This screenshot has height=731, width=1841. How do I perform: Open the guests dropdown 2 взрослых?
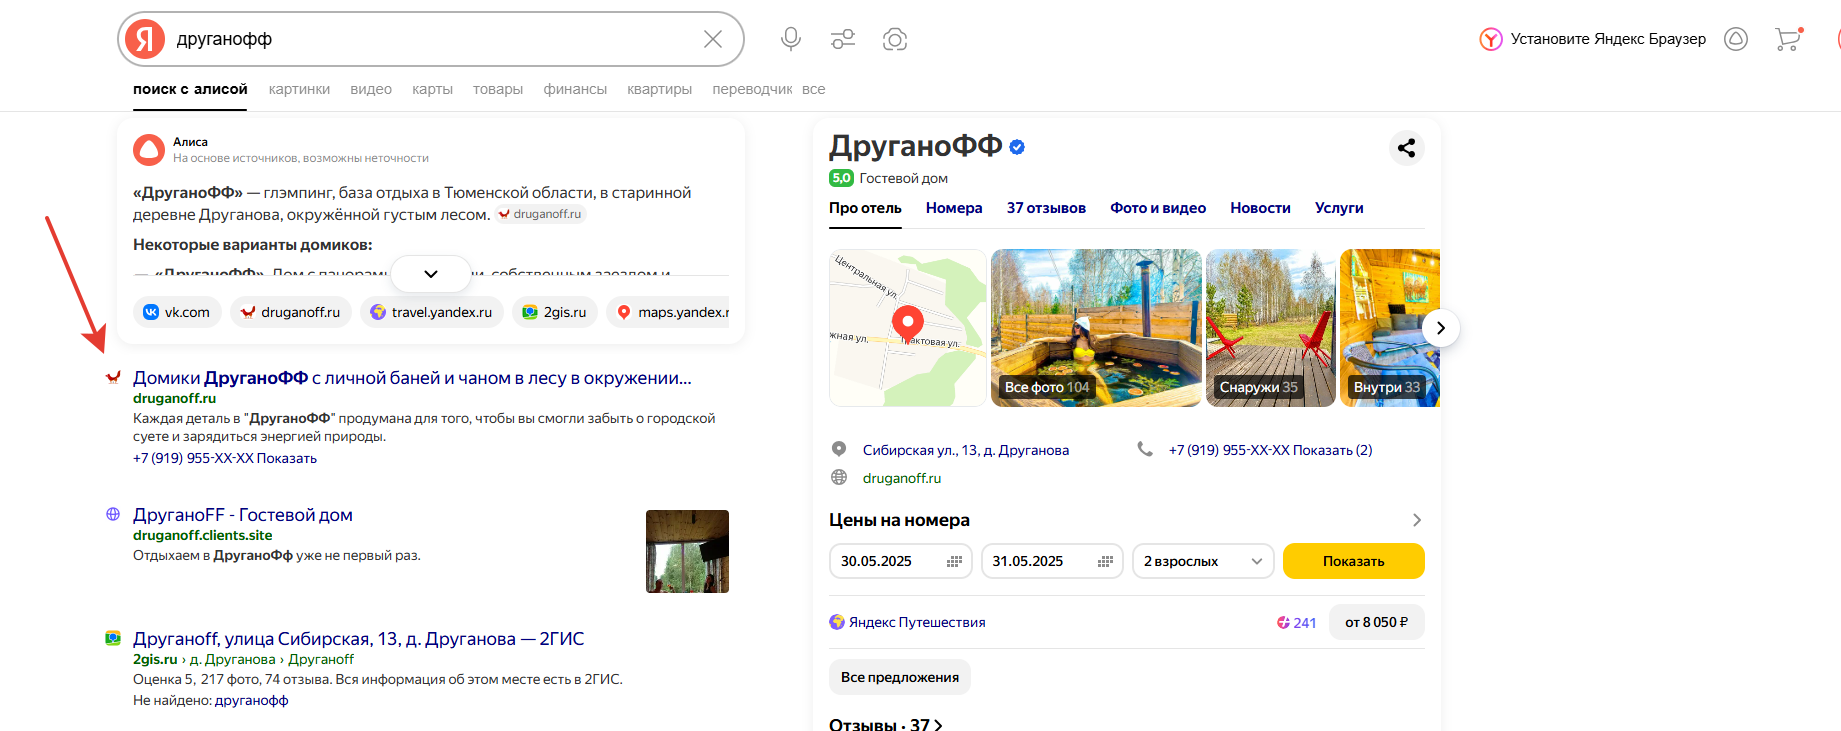tap(1204, 561)
